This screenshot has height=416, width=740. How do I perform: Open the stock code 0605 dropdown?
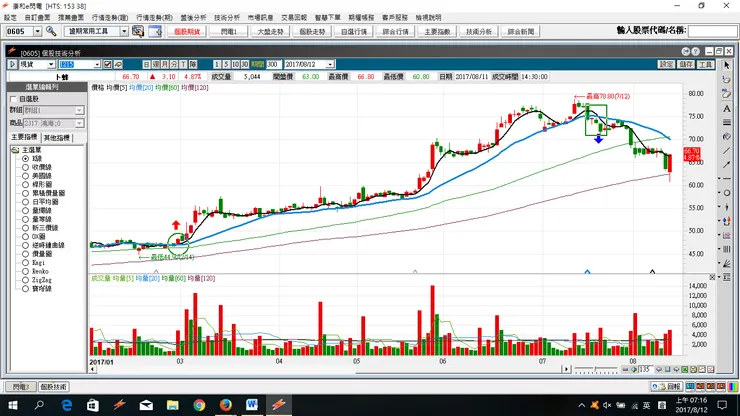(x=37, y=31)
